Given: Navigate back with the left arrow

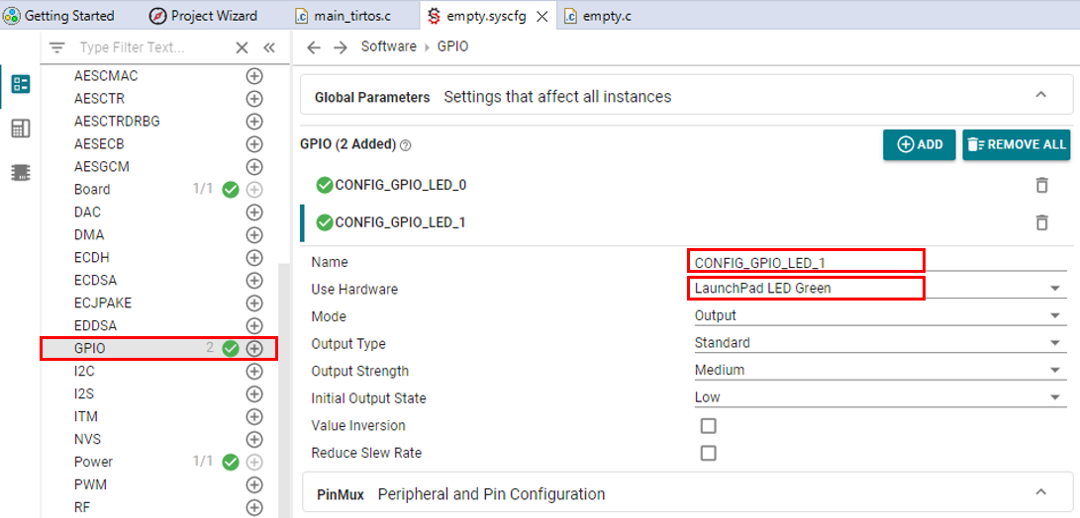Looking at the screenshot, I should [x=314, y=47].
